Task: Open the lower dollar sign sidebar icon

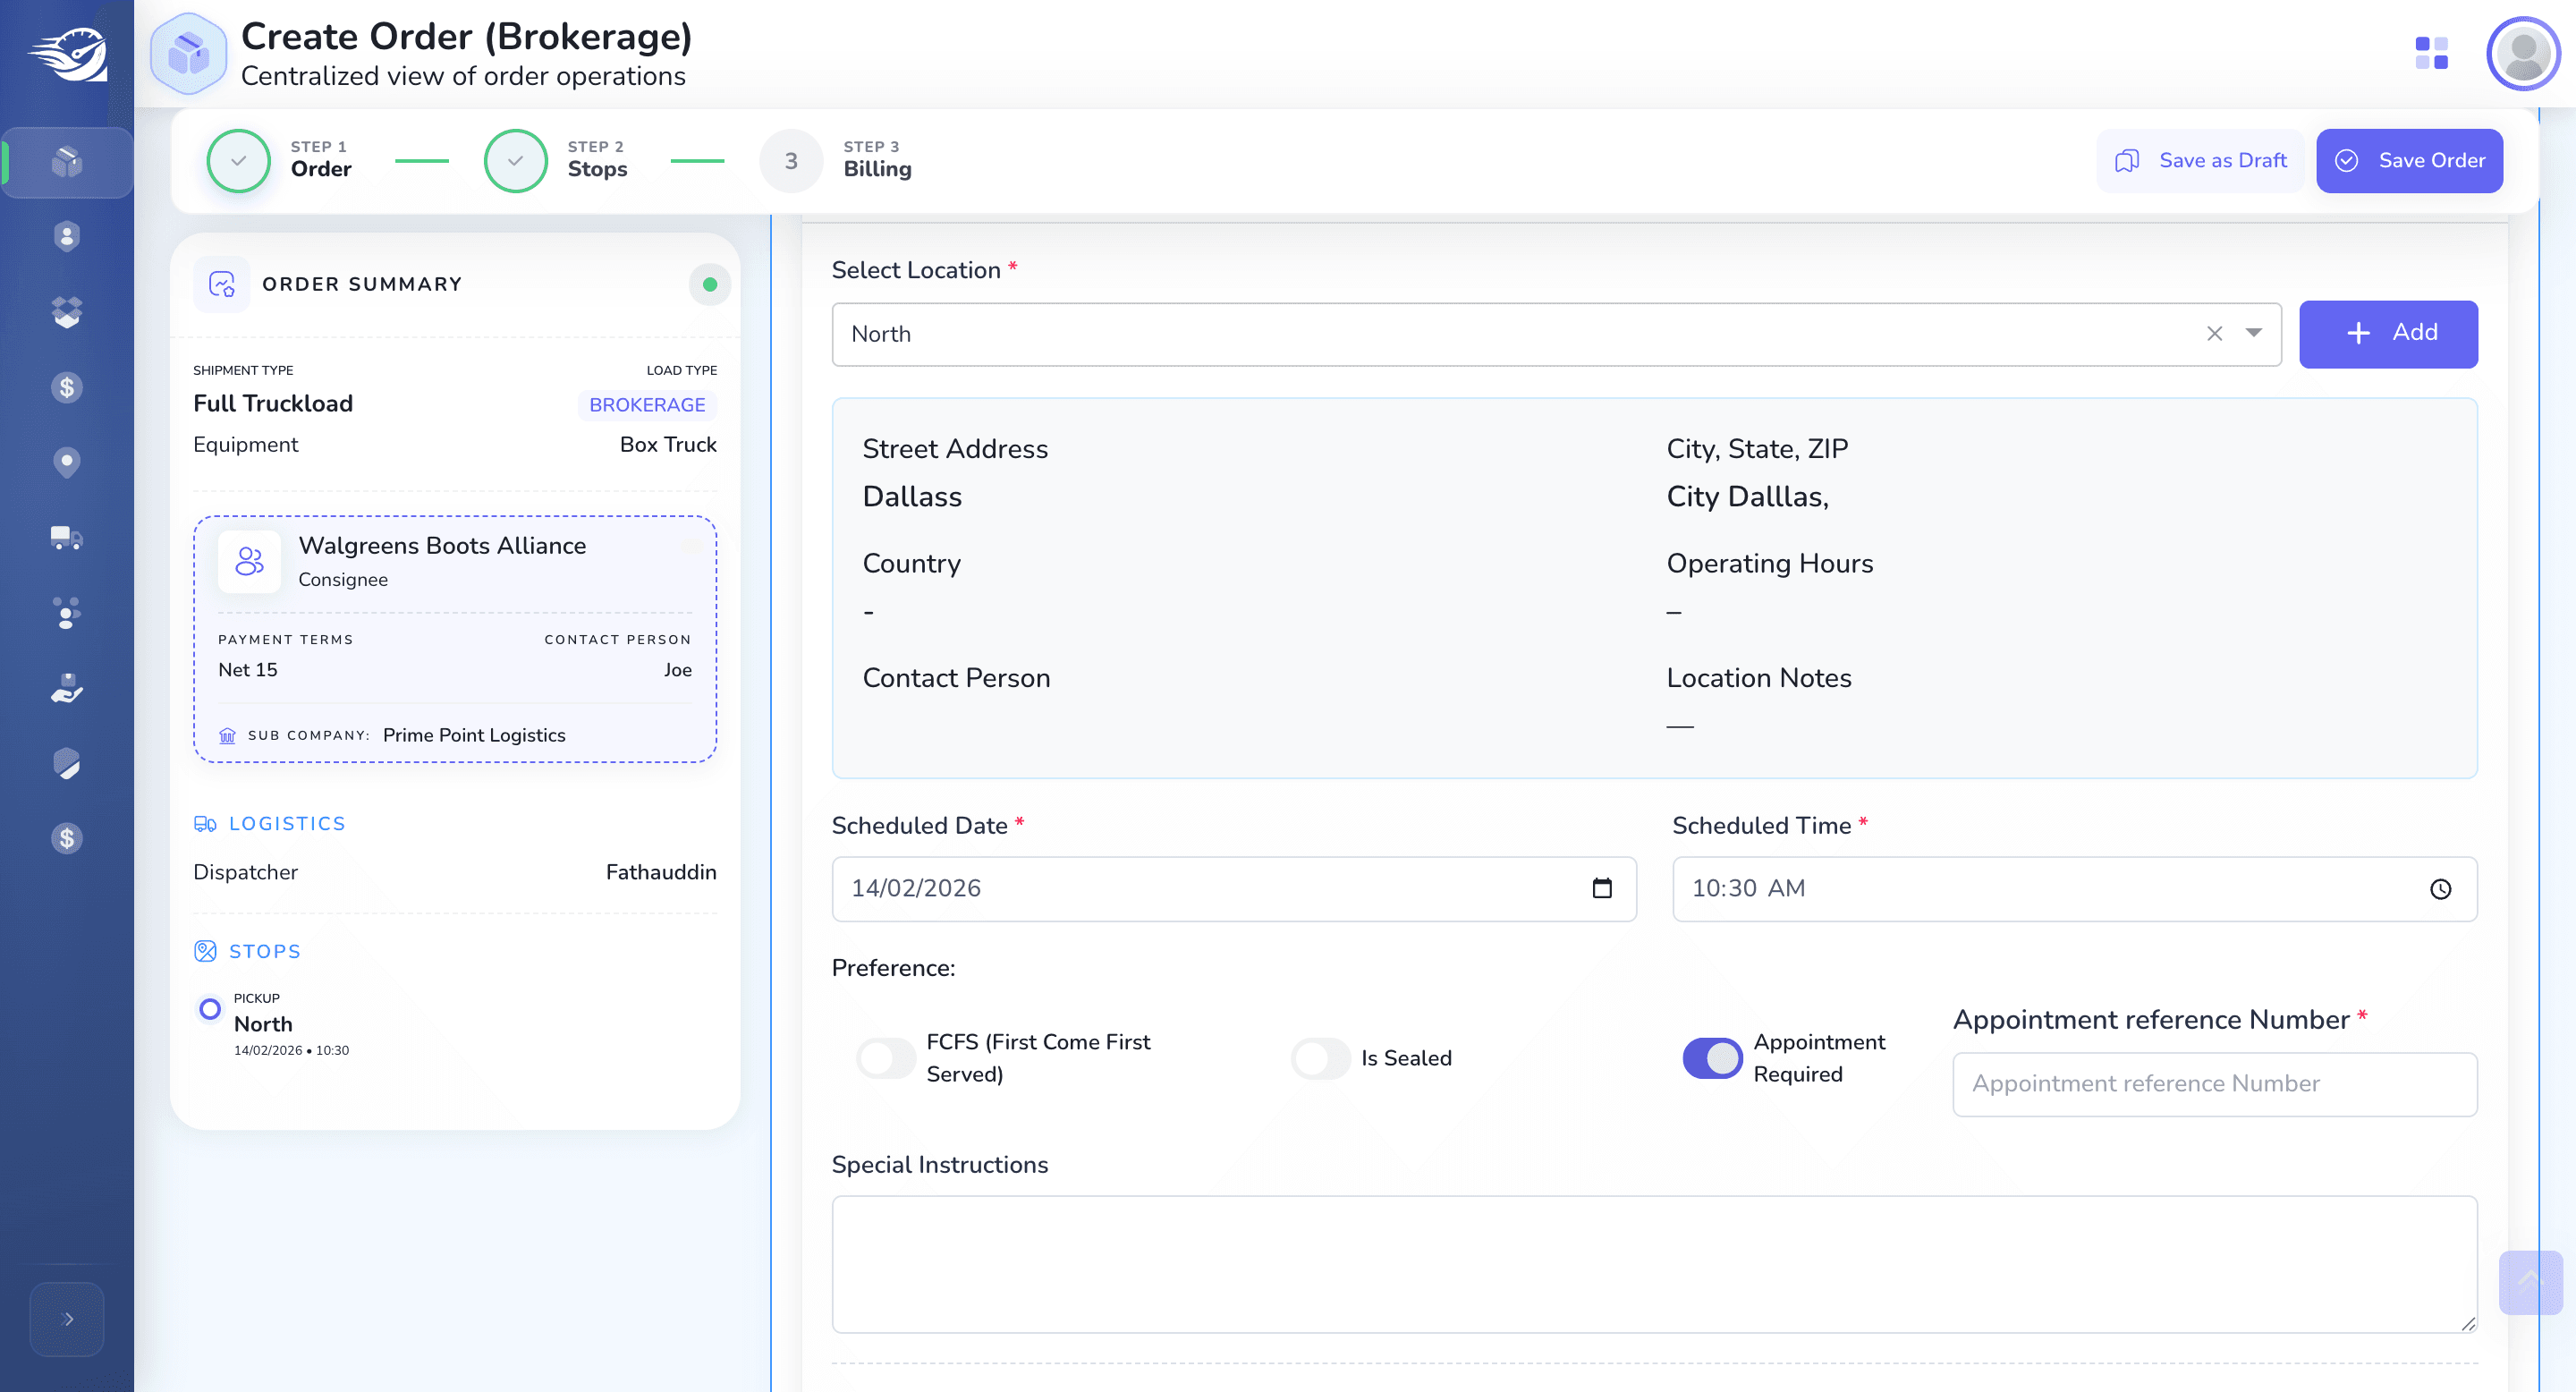Action: coord(66,838)
